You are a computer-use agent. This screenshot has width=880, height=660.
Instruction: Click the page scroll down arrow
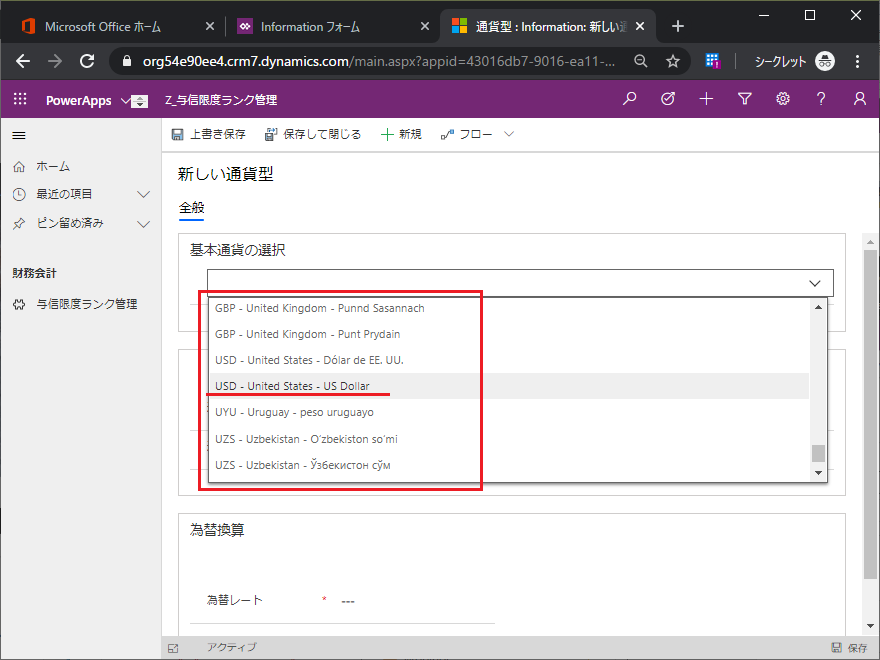pyautogui.click(x=870, y=626)
